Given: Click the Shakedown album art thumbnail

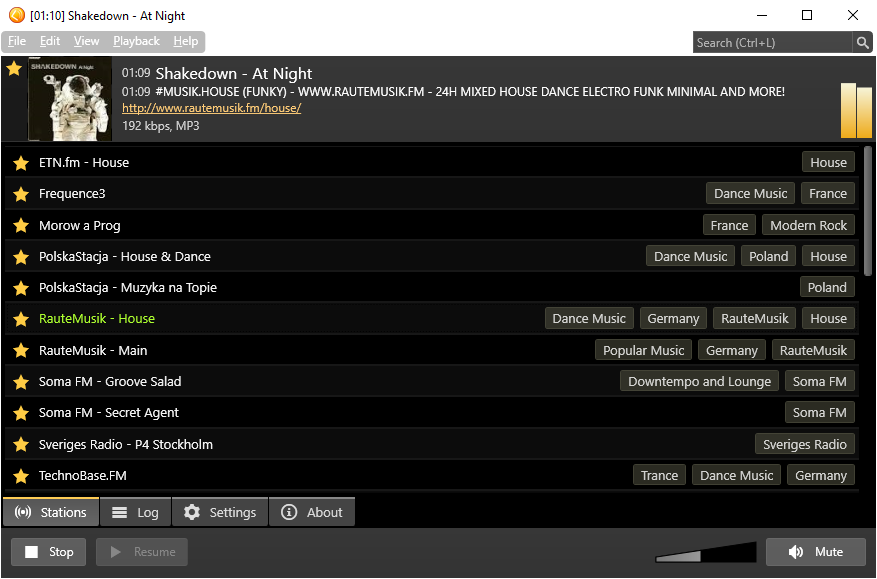Looking at the screenshot, I should tap(70, 99).
